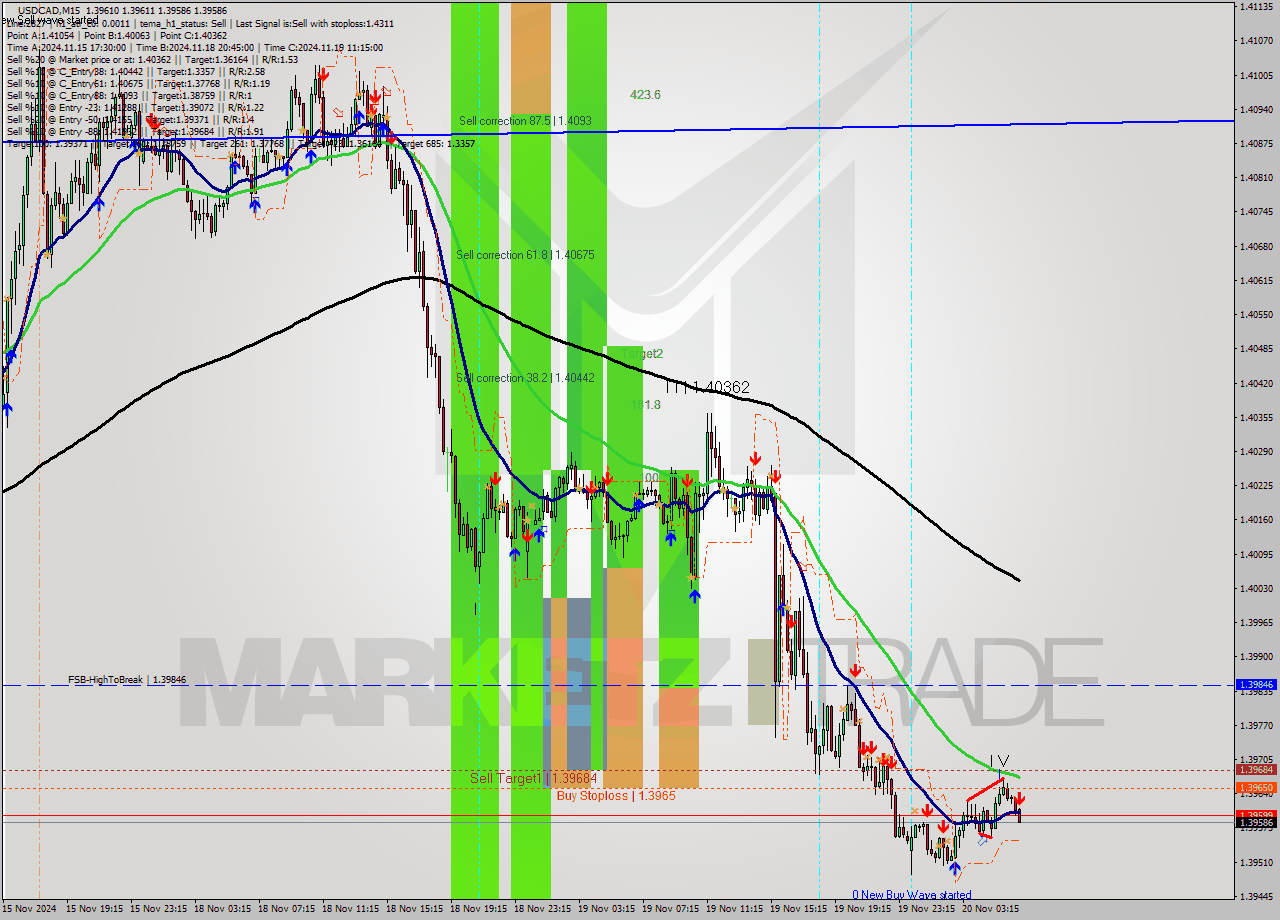
Task: Click the 1.40810 price axis label
Action: pyautogui.click(x=1255, y=177)
